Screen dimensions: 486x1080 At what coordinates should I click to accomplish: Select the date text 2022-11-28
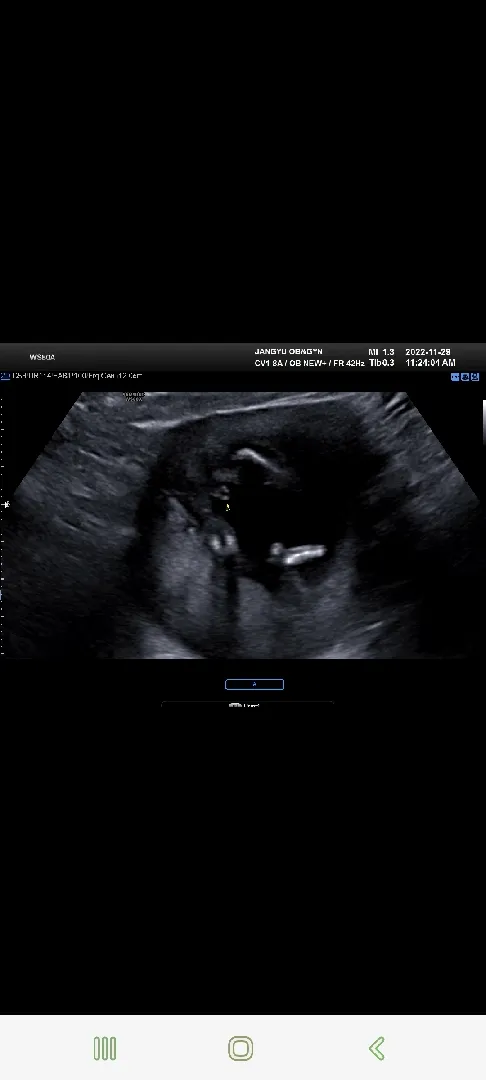[428, 352]
